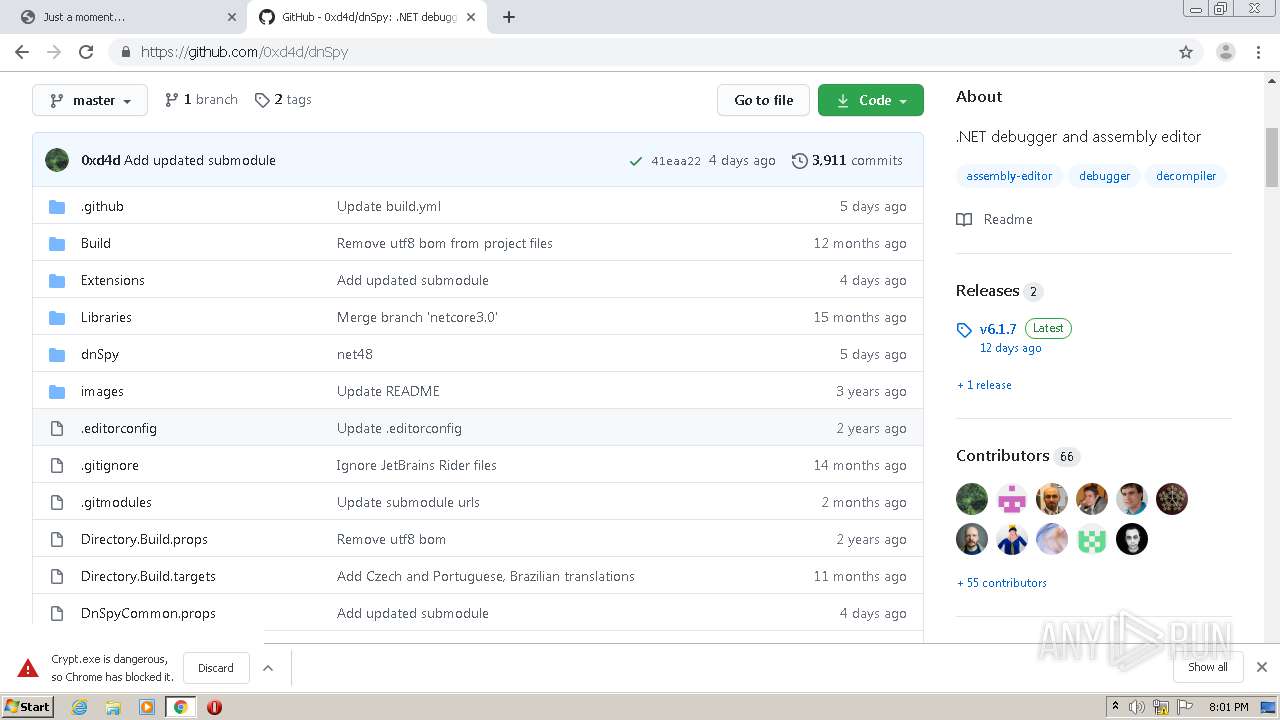Open the images folder

102,391
